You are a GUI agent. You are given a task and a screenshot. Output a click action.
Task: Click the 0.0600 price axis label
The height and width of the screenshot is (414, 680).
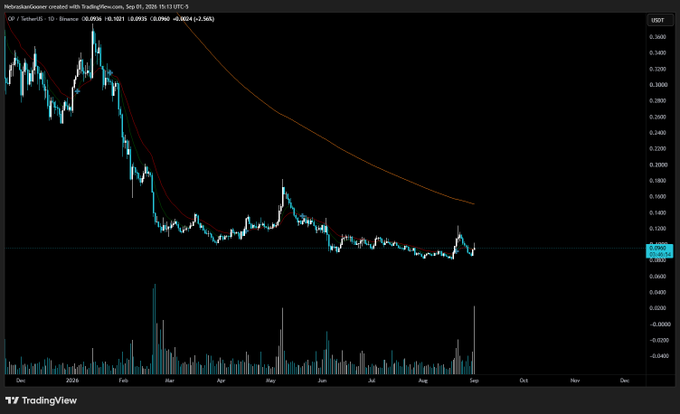click(657, 276)
